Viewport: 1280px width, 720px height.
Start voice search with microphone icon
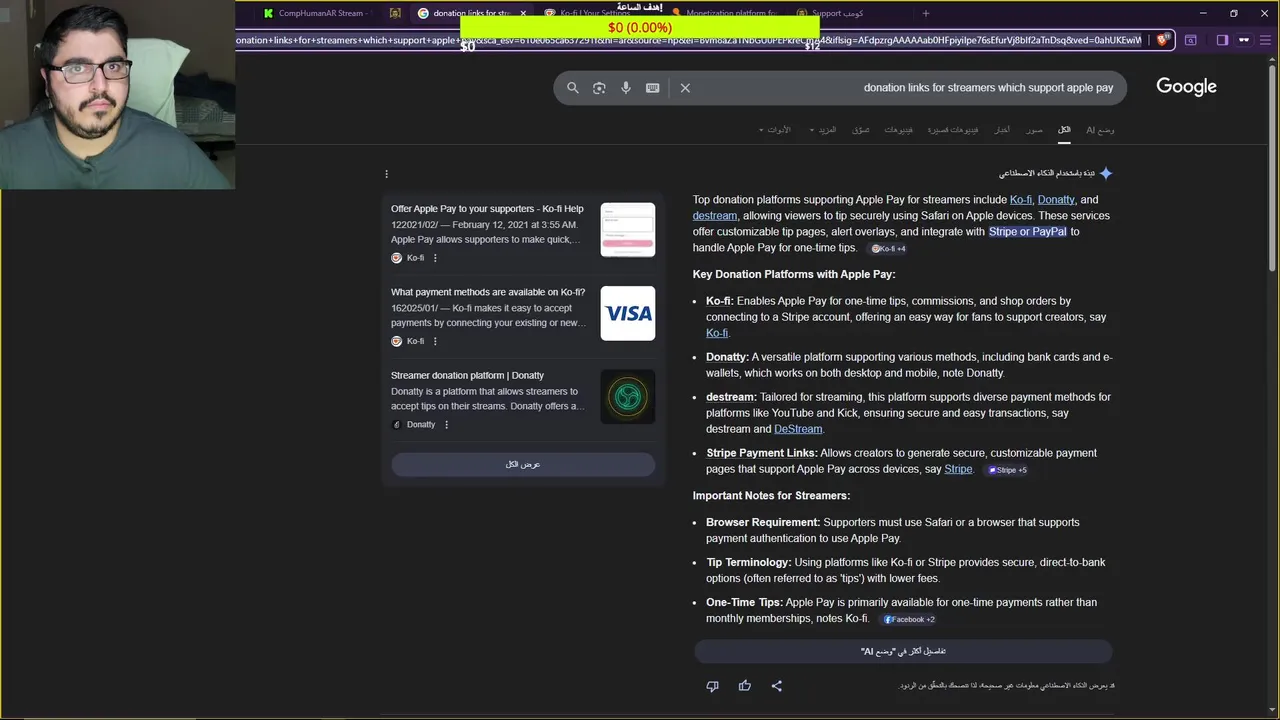coord(626,88)
